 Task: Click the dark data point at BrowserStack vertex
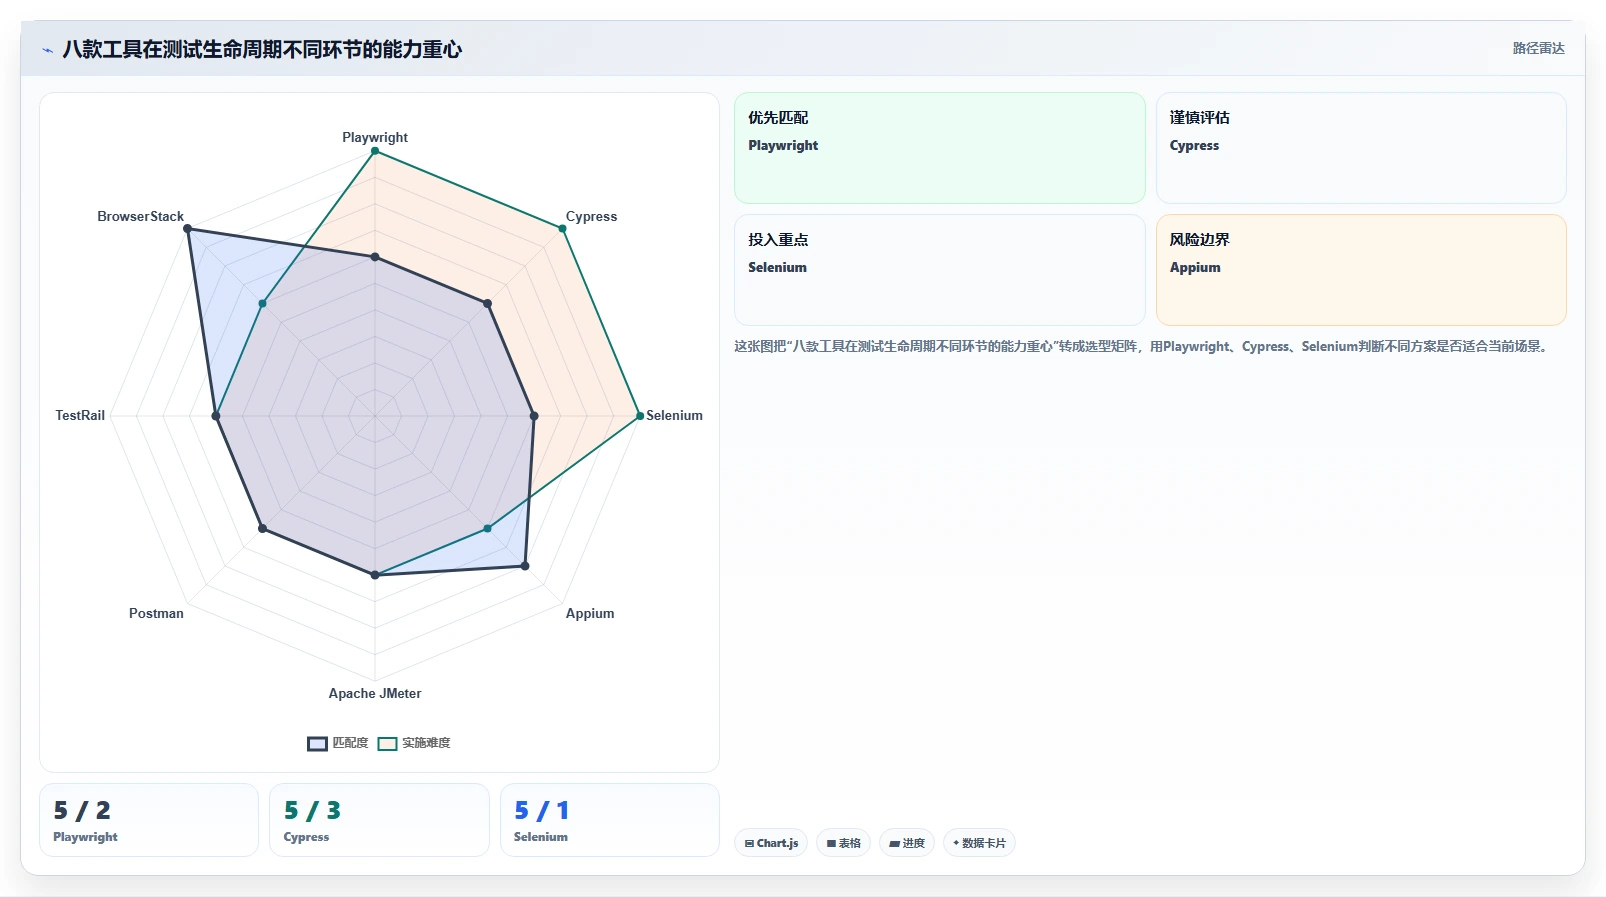(188, 229)
